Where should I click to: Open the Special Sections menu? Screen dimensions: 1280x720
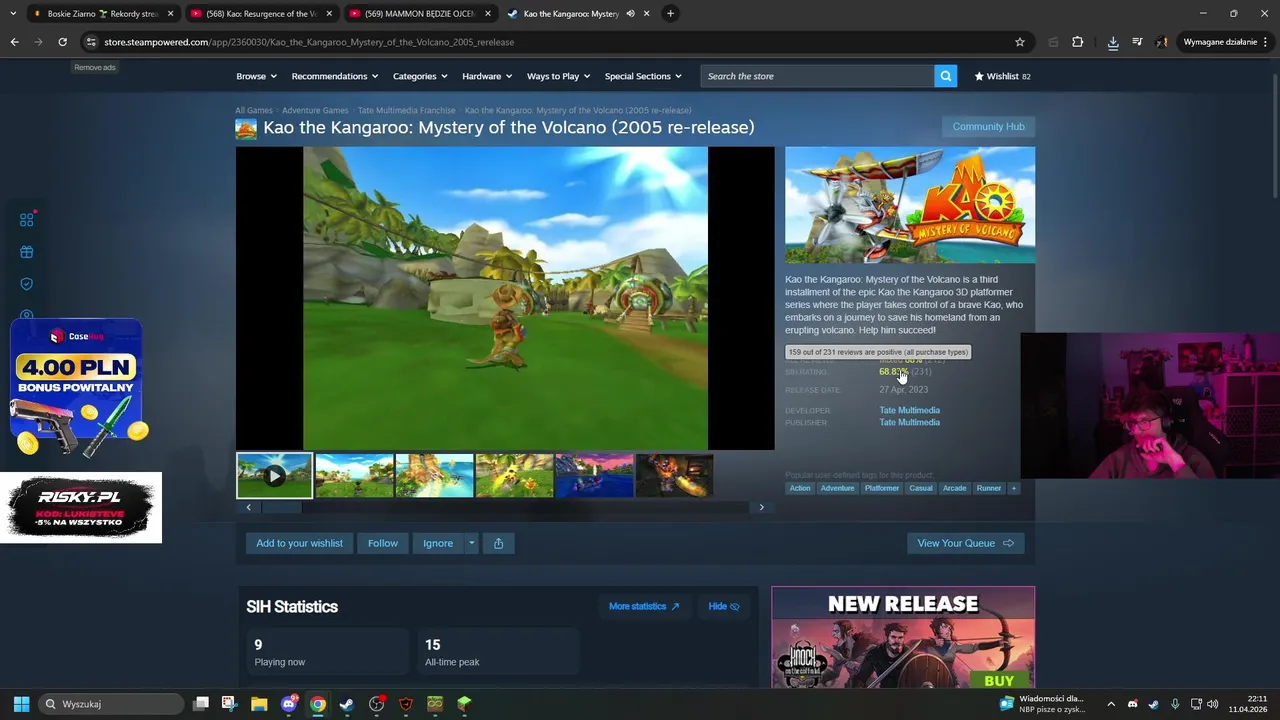click(643, 76)
